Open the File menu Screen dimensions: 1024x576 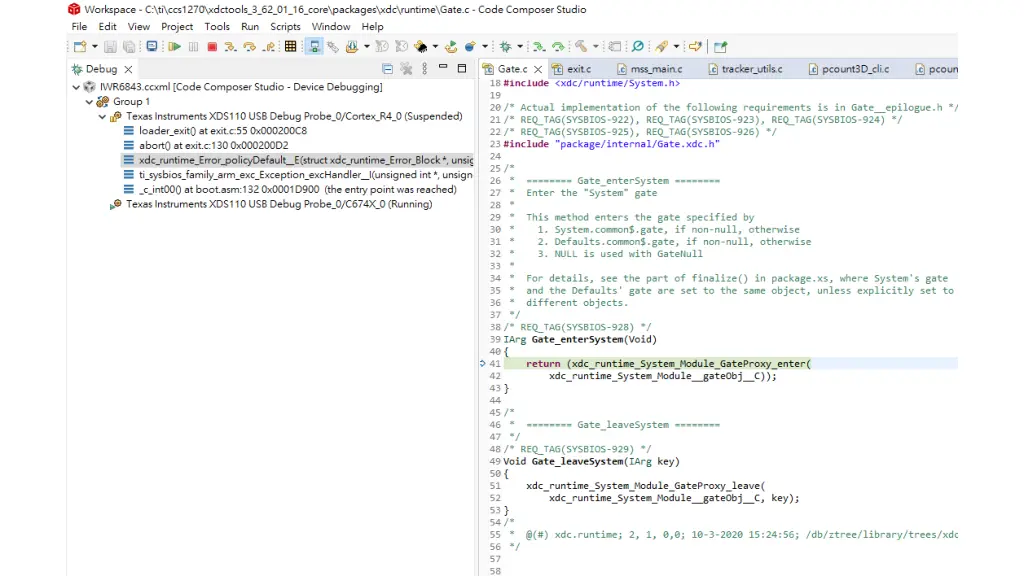(x=79, y=26)
